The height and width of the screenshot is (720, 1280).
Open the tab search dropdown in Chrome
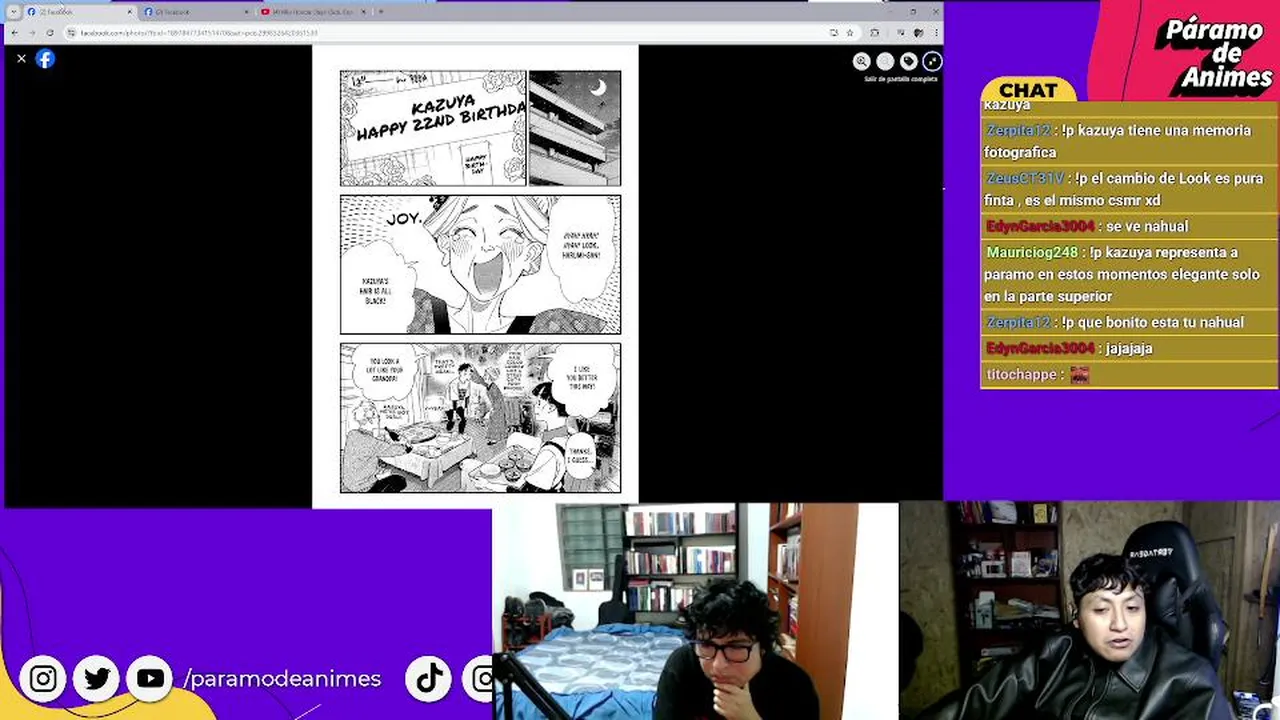[x=13, y=12]
